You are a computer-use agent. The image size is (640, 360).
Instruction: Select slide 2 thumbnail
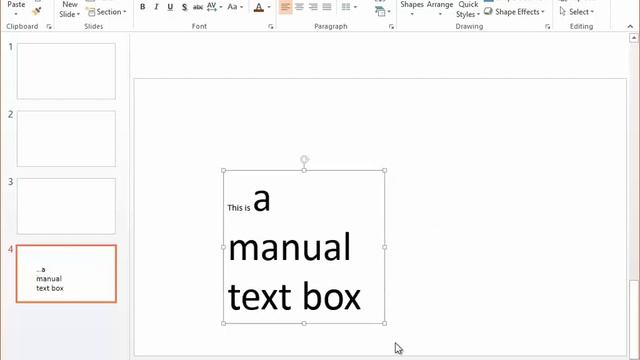pos(66,139)
